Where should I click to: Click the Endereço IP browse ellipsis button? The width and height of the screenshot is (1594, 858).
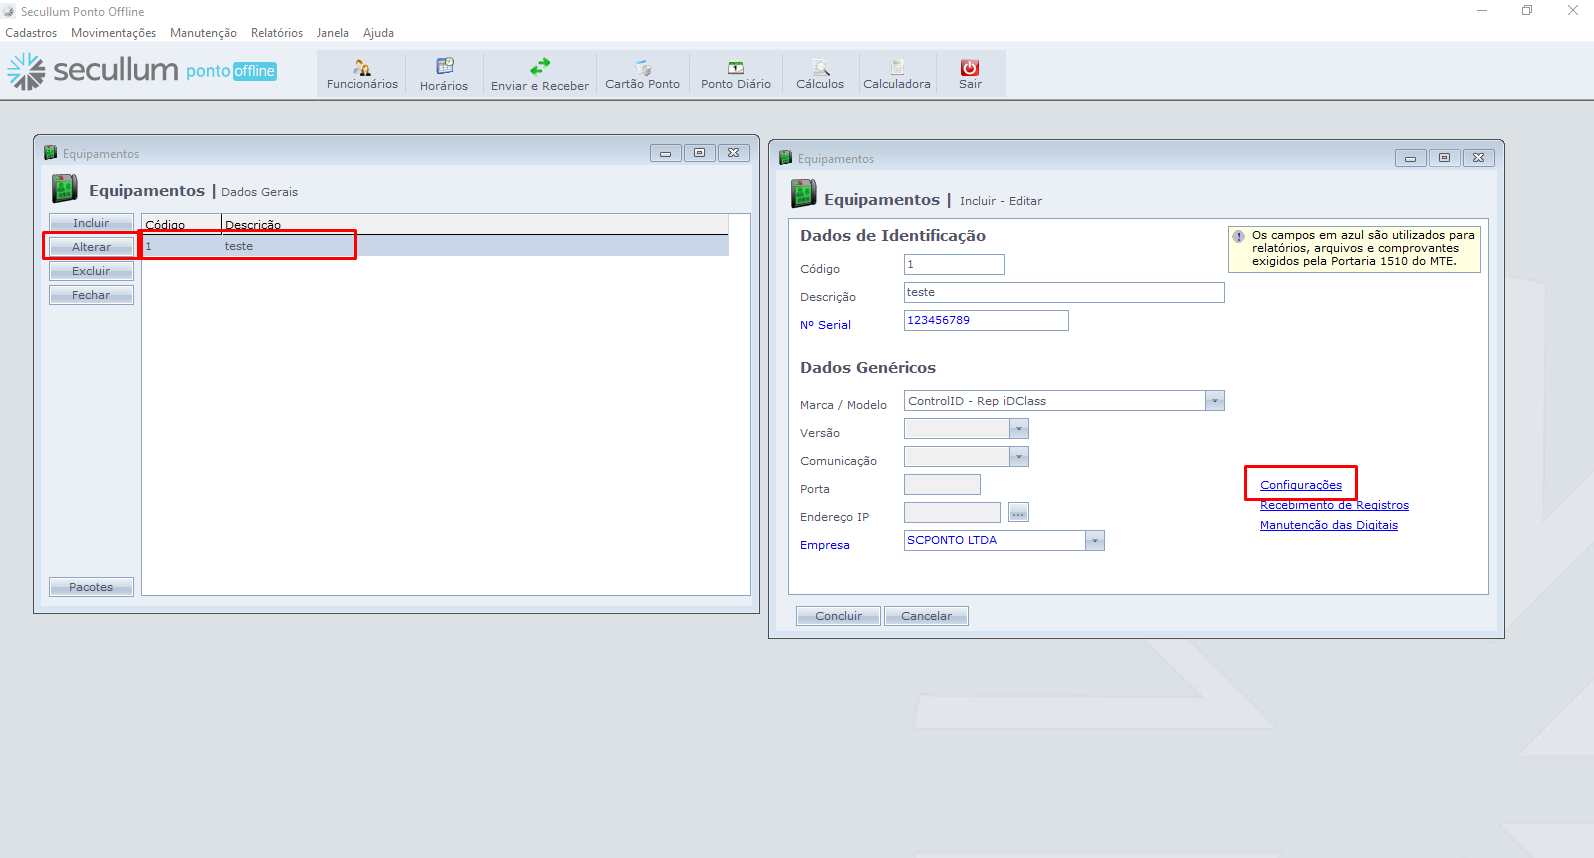tap(1018, 513)
